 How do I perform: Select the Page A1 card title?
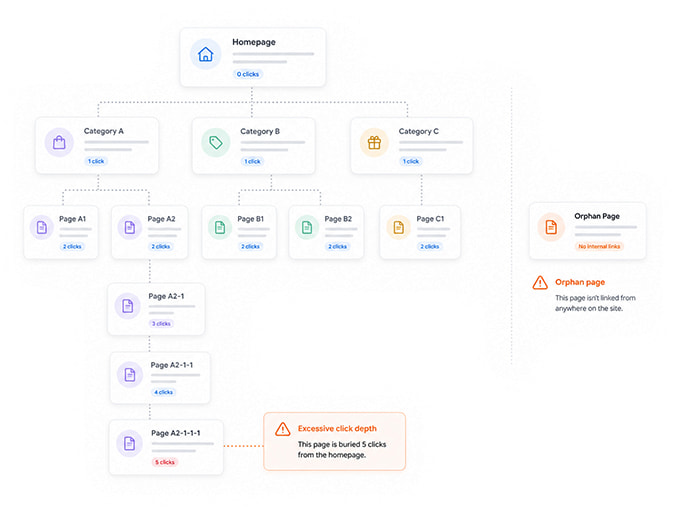coord(72,219)
